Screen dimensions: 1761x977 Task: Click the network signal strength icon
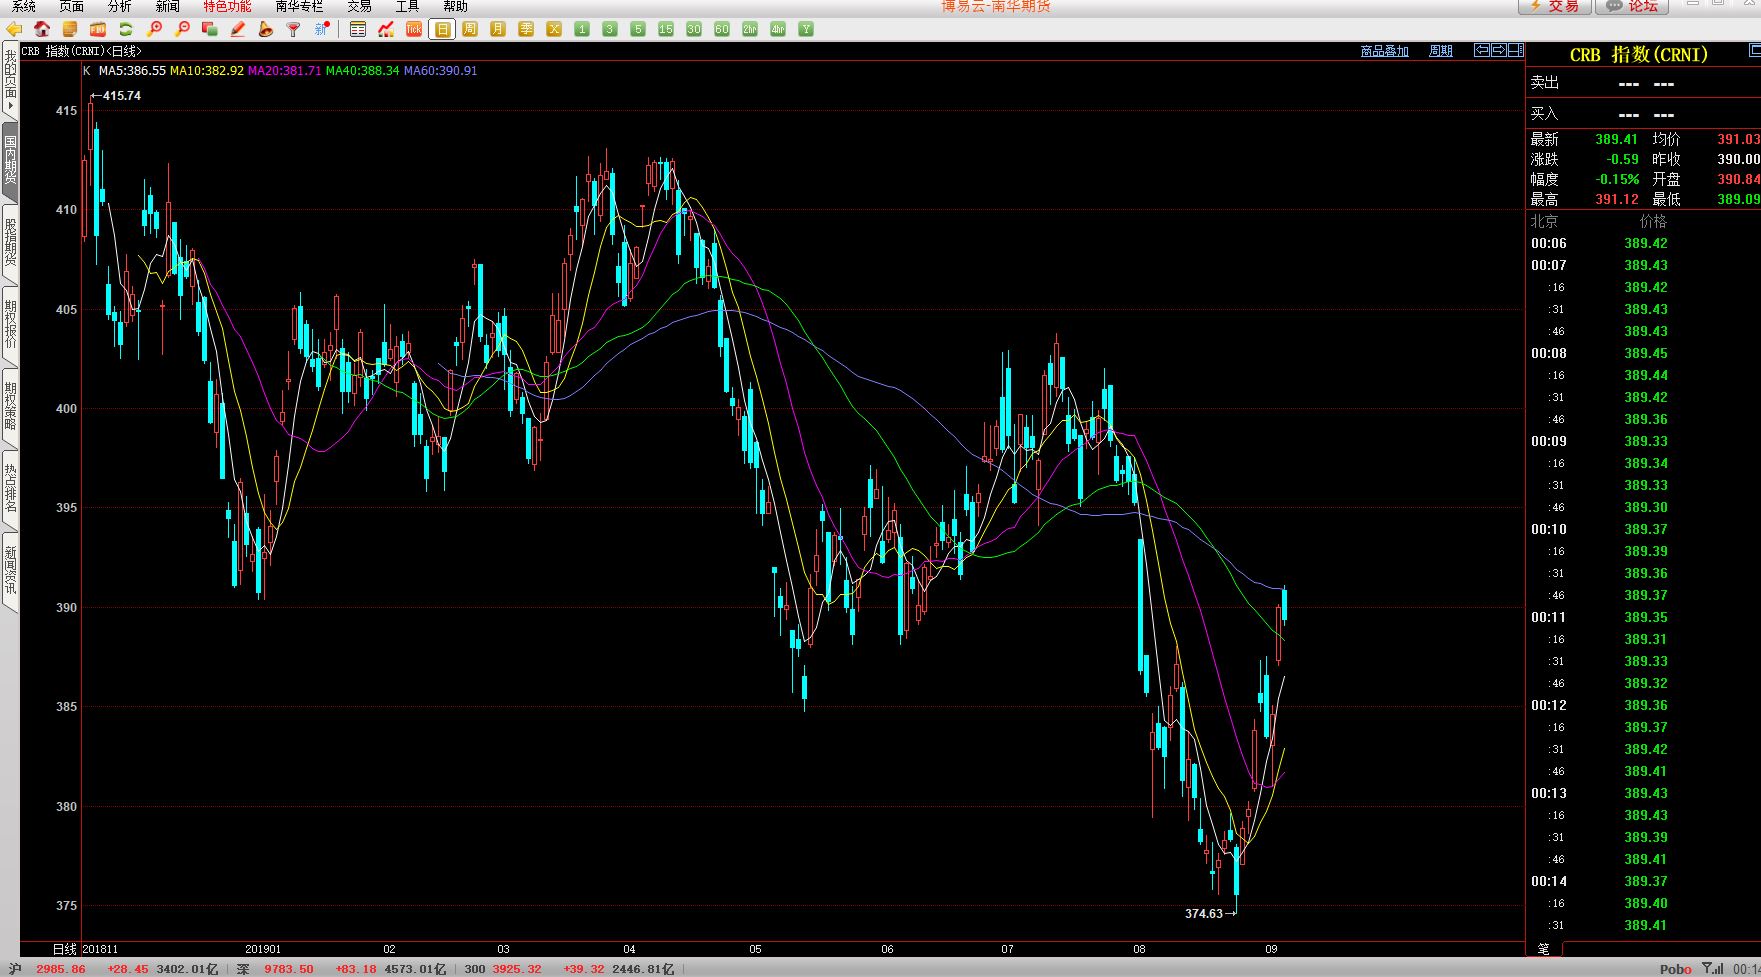point(1712,968)
